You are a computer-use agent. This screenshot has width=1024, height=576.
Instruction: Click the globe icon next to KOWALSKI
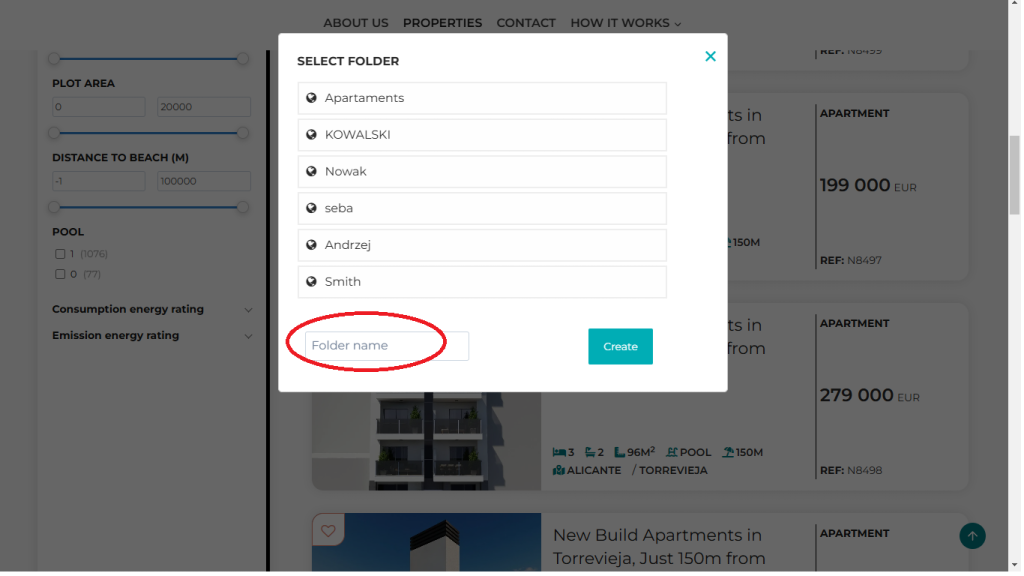[x=312, y=135]
